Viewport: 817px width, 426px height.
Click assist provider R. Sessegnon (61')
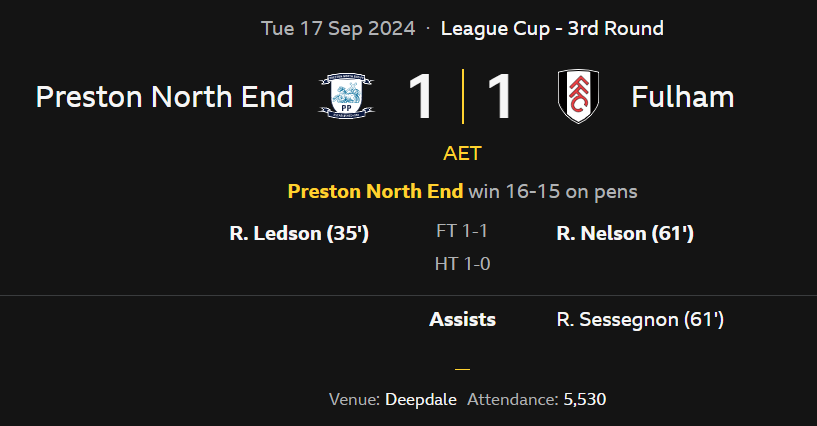640,320
